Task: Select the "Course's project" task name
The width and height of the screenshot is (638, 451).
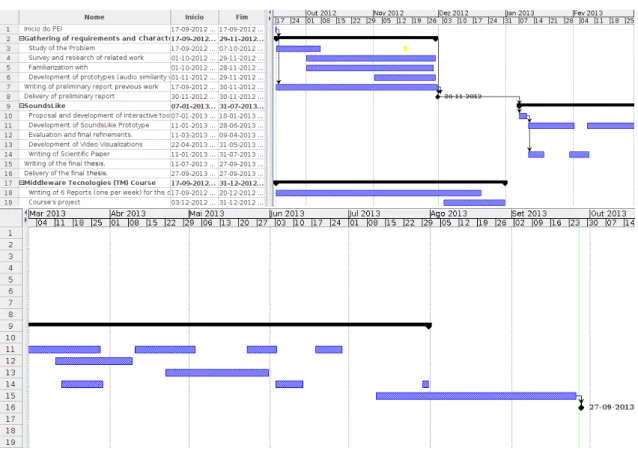Action: point(54,202)
